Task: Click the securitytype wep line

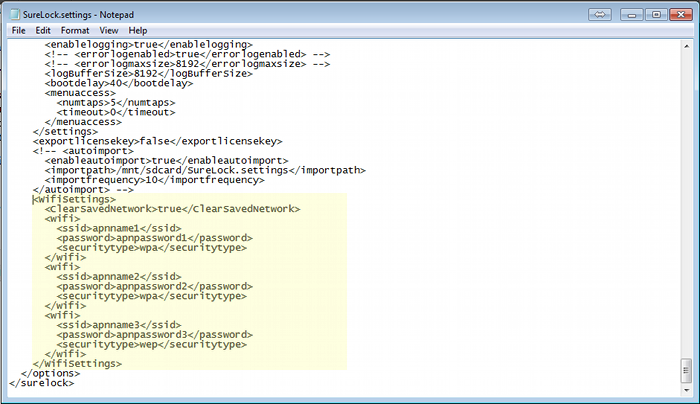Action: point(152,344)
